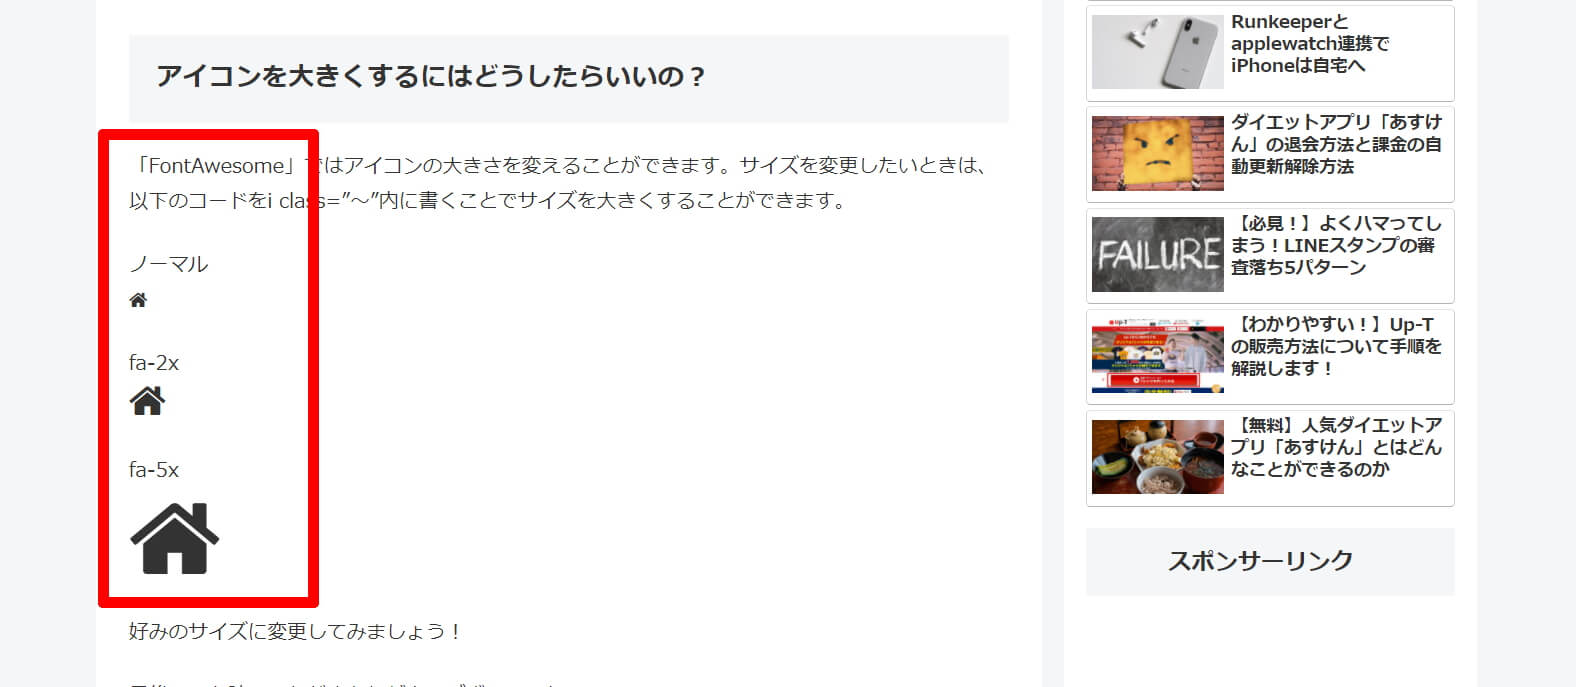The image size is (1576, 687).
Task: Open the angry face brick wall thumbnail
Action: 1157,153
